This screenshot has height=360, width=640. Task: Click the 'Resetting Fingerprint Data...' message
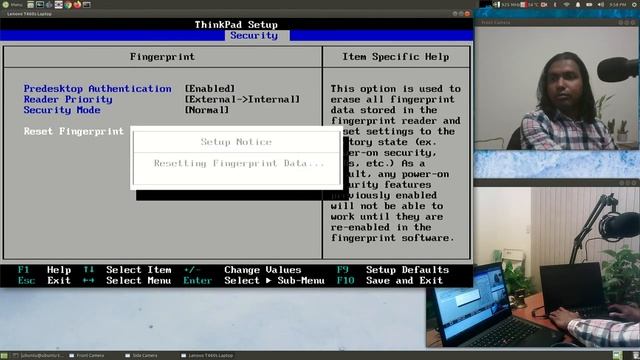(239, 163)
